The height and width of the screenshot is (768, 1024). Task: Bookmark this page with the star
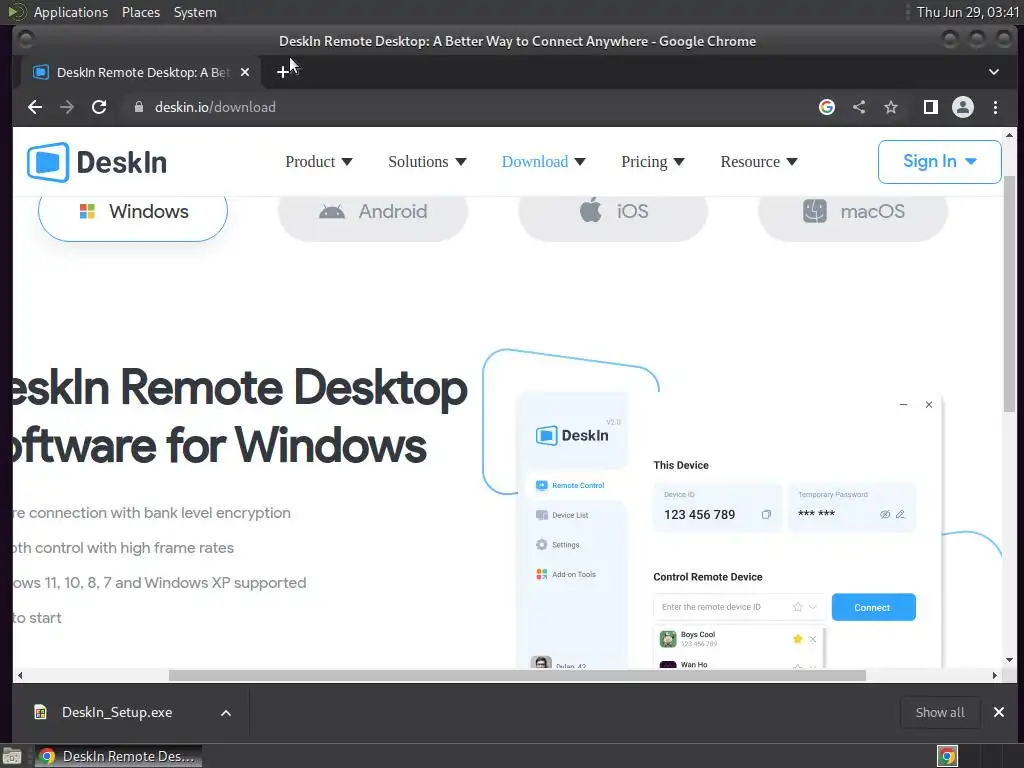(891, 107)
